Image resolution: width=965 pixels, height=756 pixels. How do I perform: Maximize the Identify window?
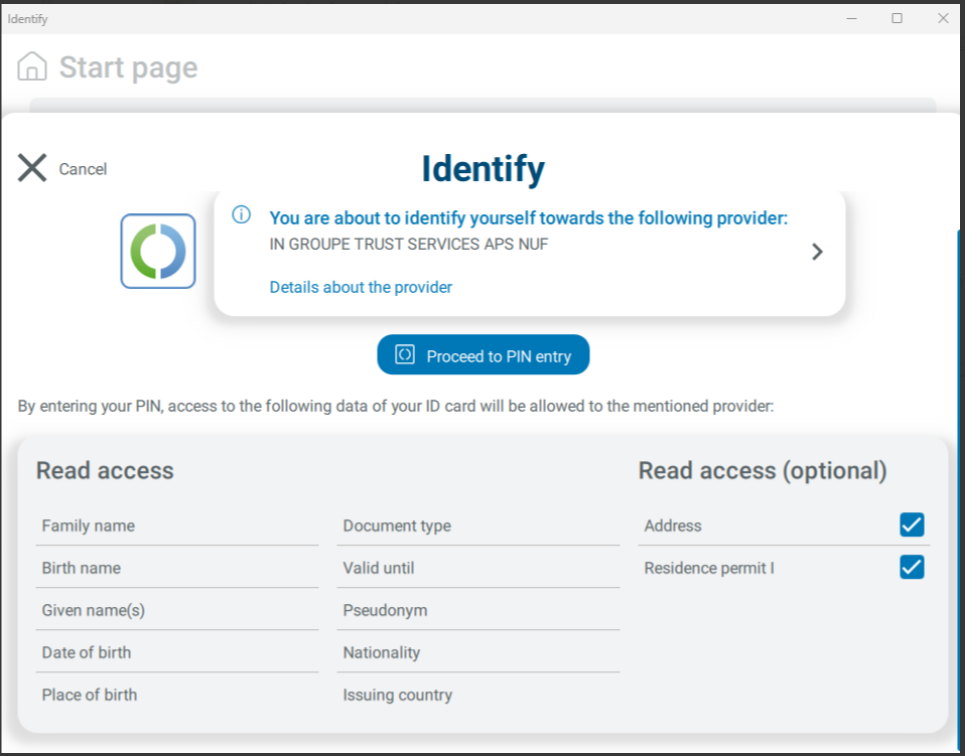coord(897,18)
